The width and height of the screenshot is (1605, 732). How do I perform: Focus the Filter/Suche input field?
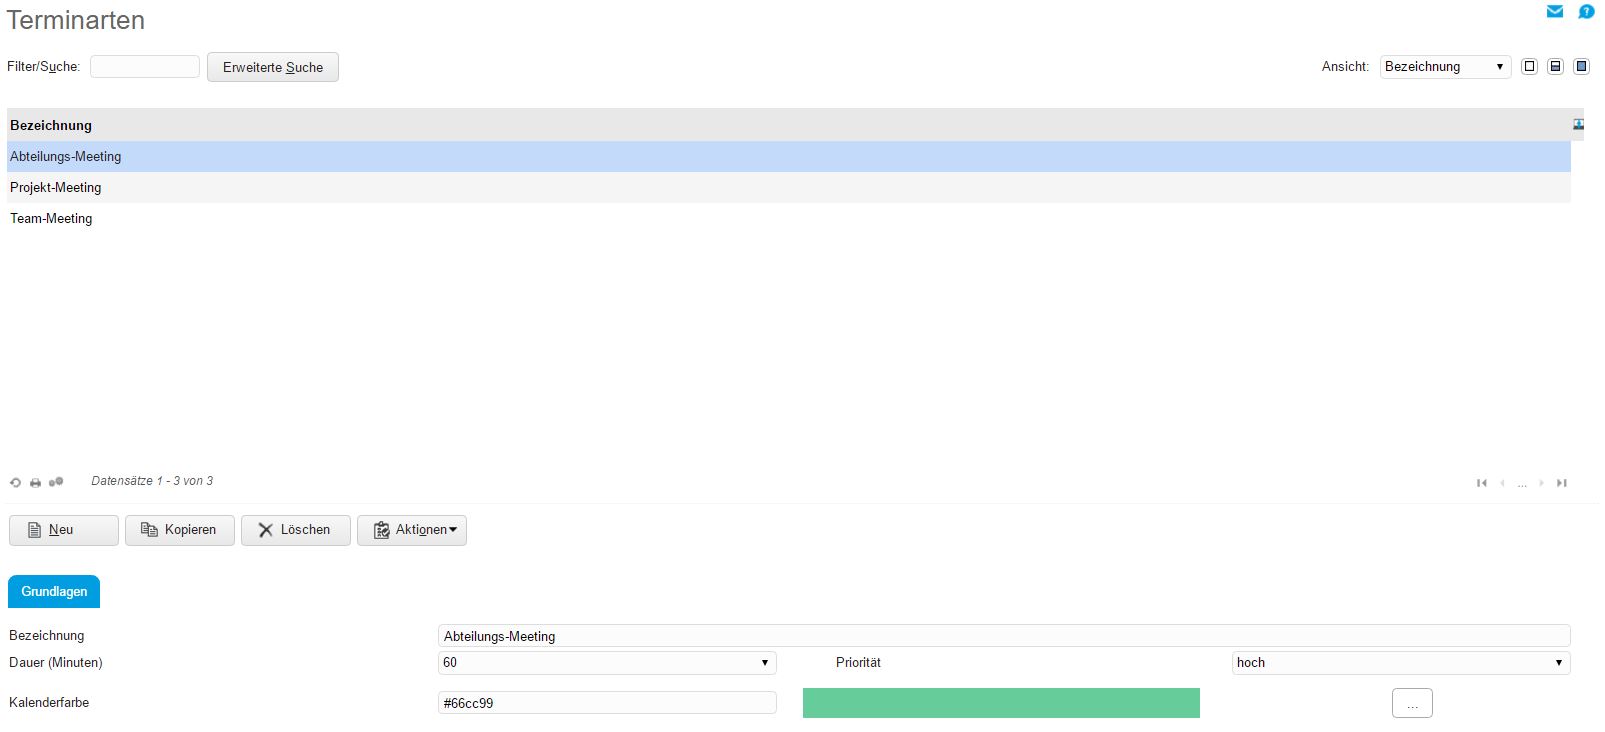tap(145, 66)
